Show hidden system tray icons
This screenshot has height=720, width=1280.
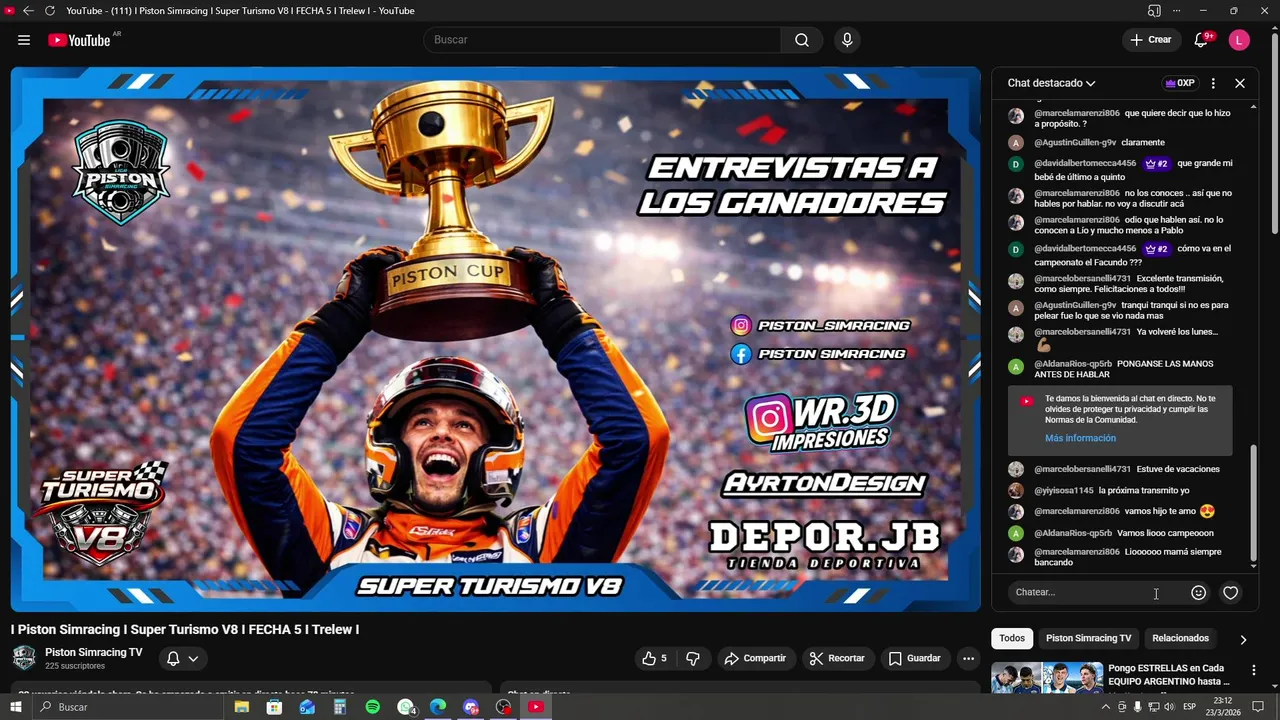click(1105, 707)
